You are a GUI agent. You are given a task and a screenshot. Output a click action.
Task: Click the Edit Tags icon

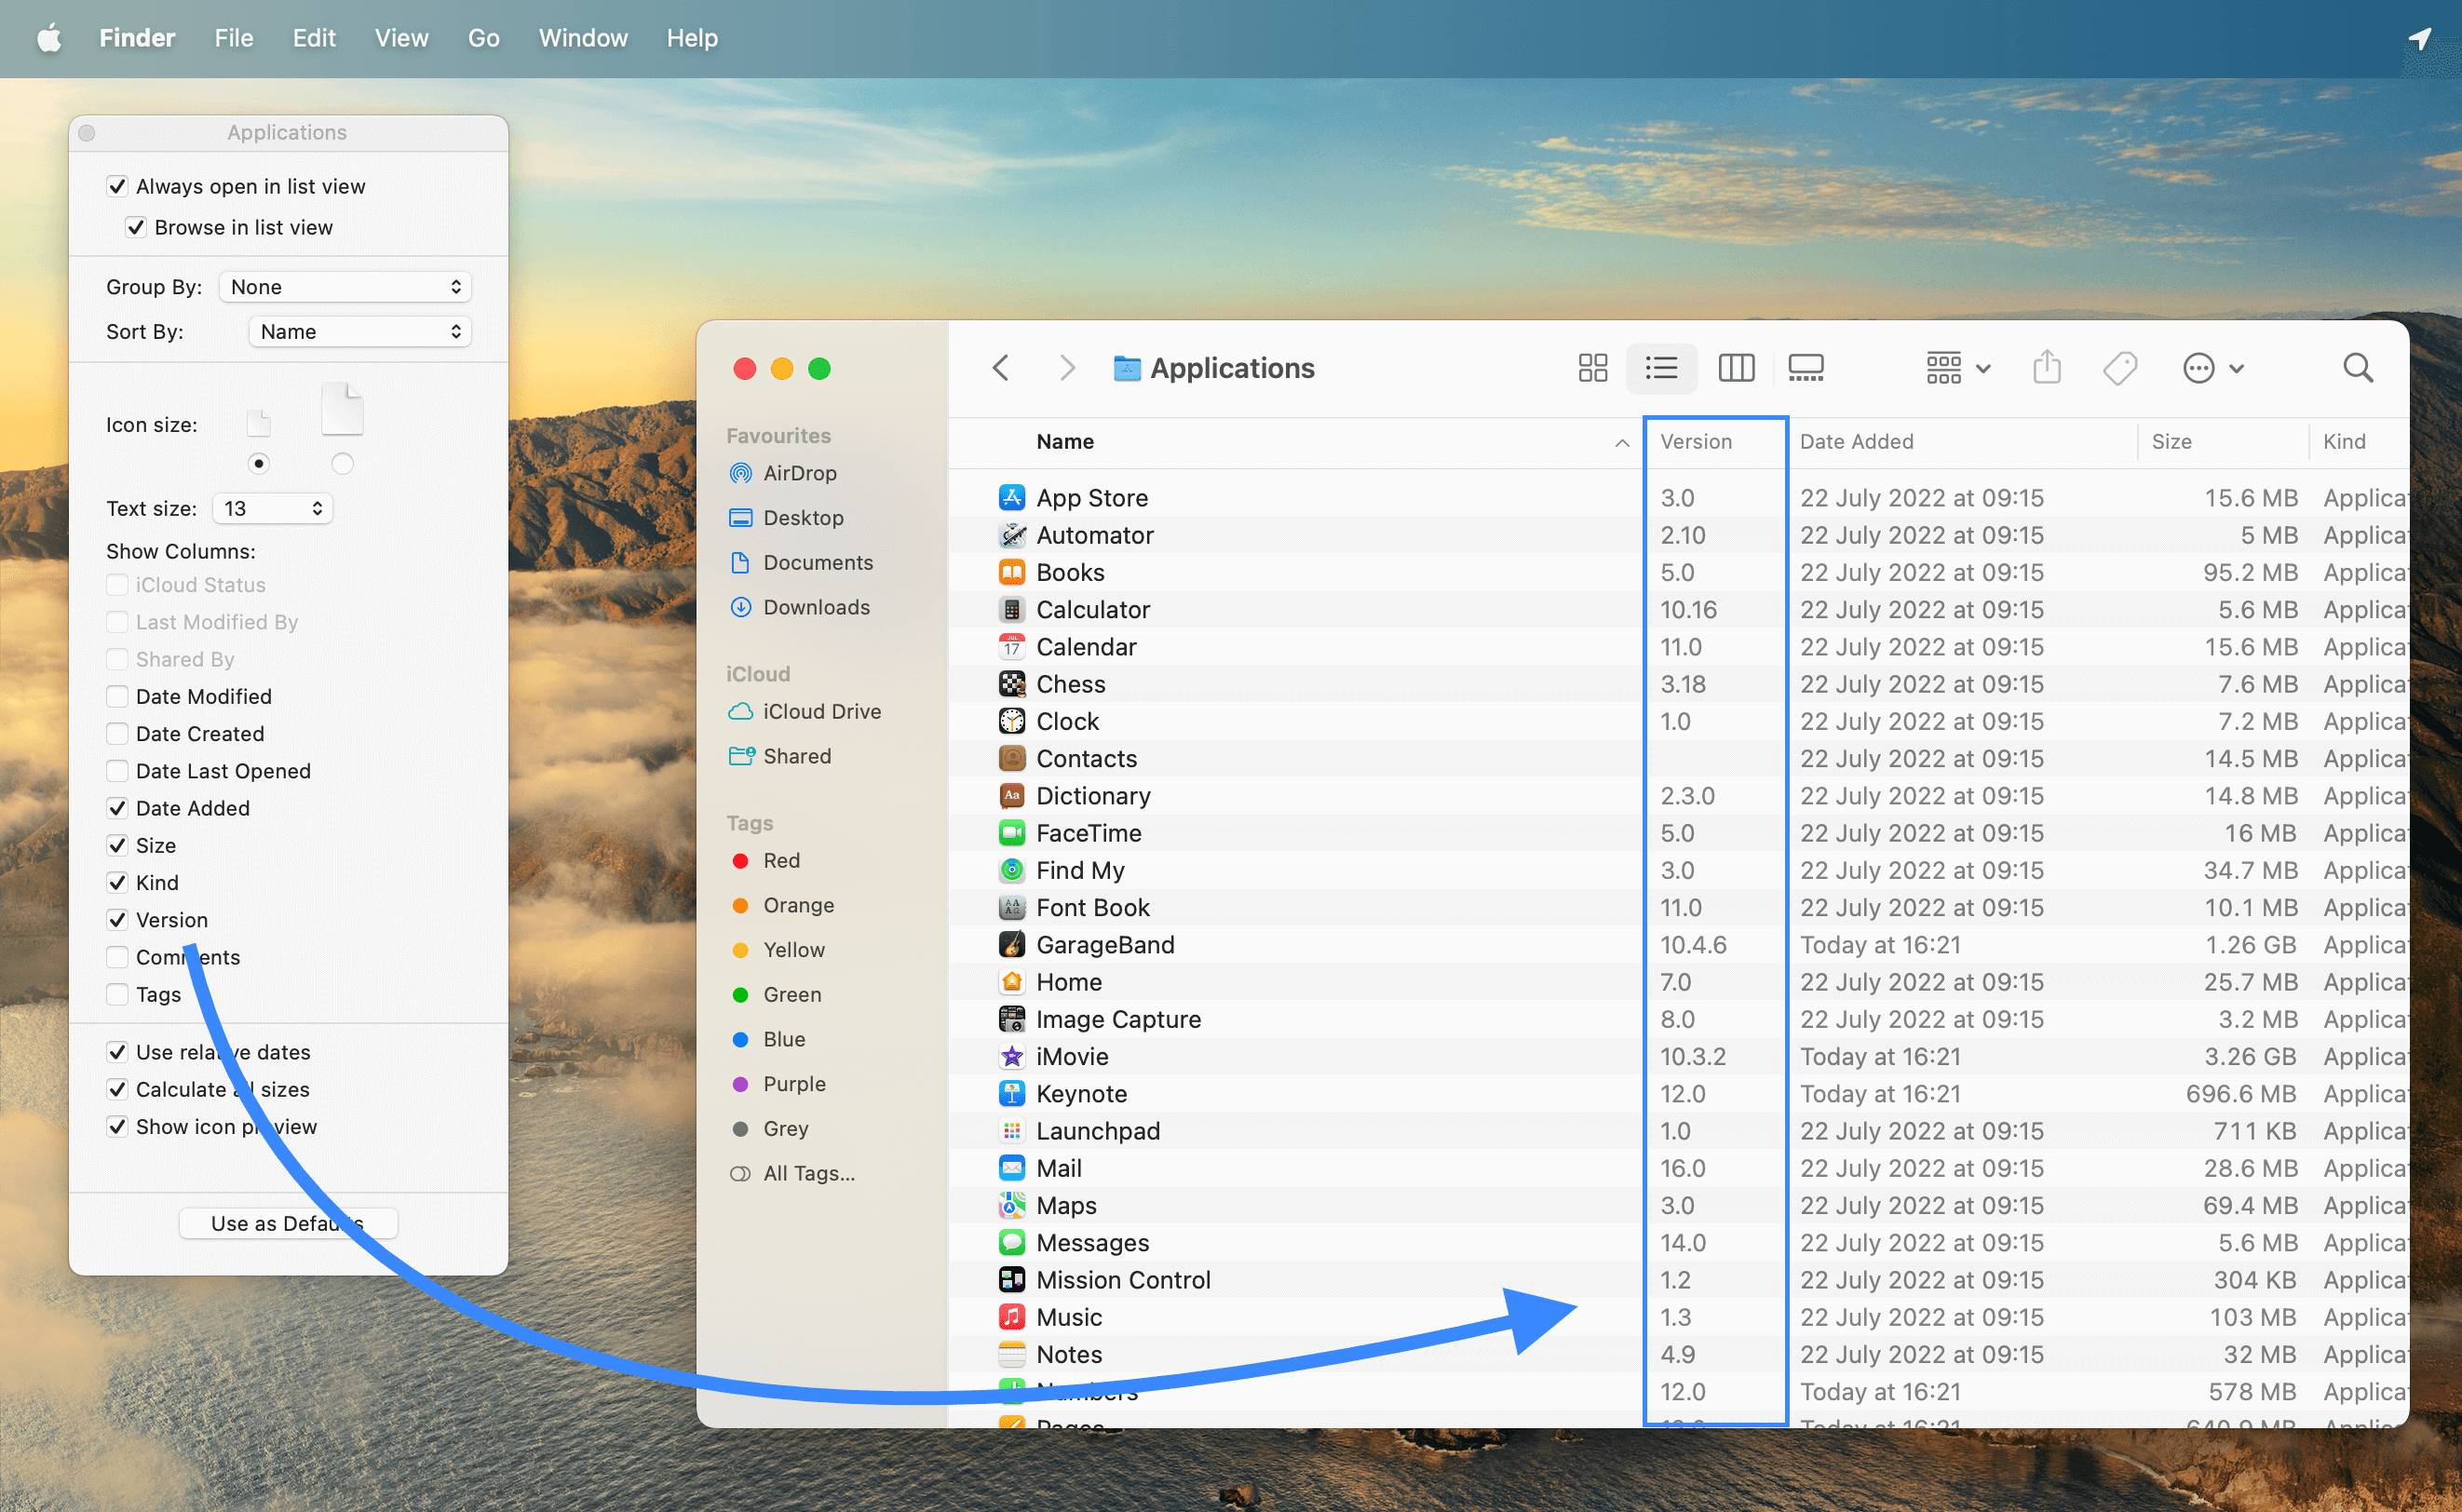2120,368
